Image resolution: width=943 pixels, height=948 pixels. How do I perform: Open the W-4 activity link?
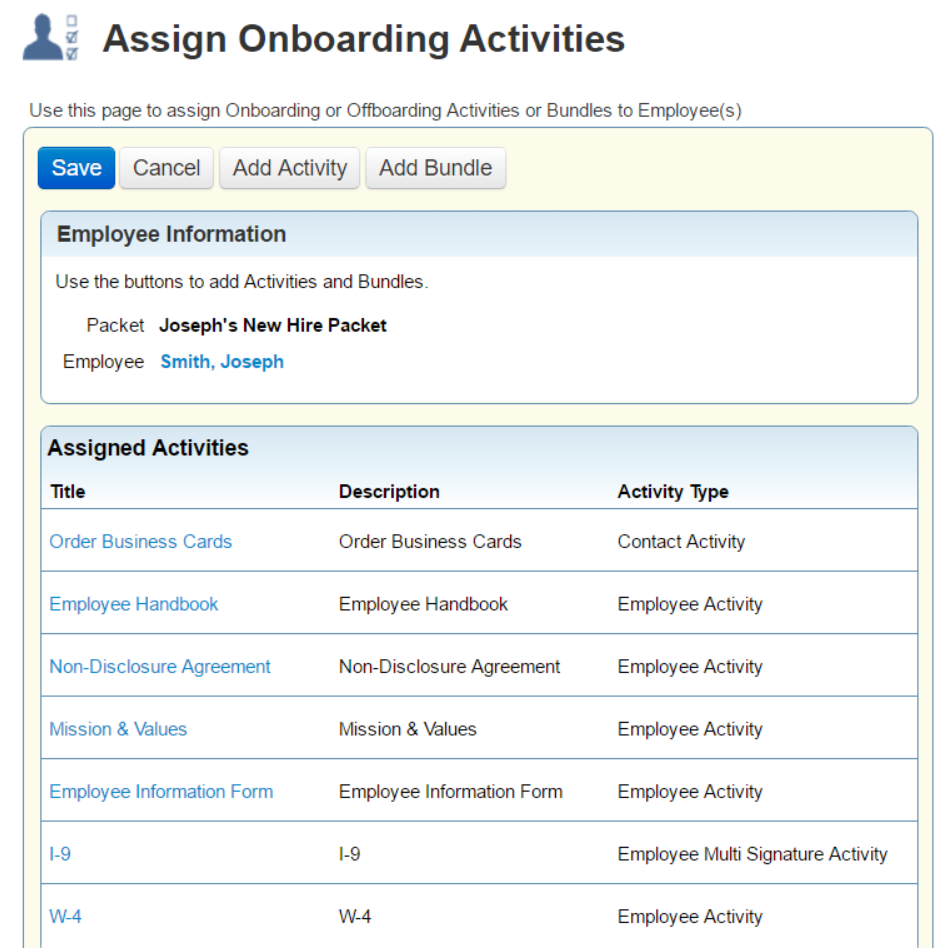click(65, 917)
